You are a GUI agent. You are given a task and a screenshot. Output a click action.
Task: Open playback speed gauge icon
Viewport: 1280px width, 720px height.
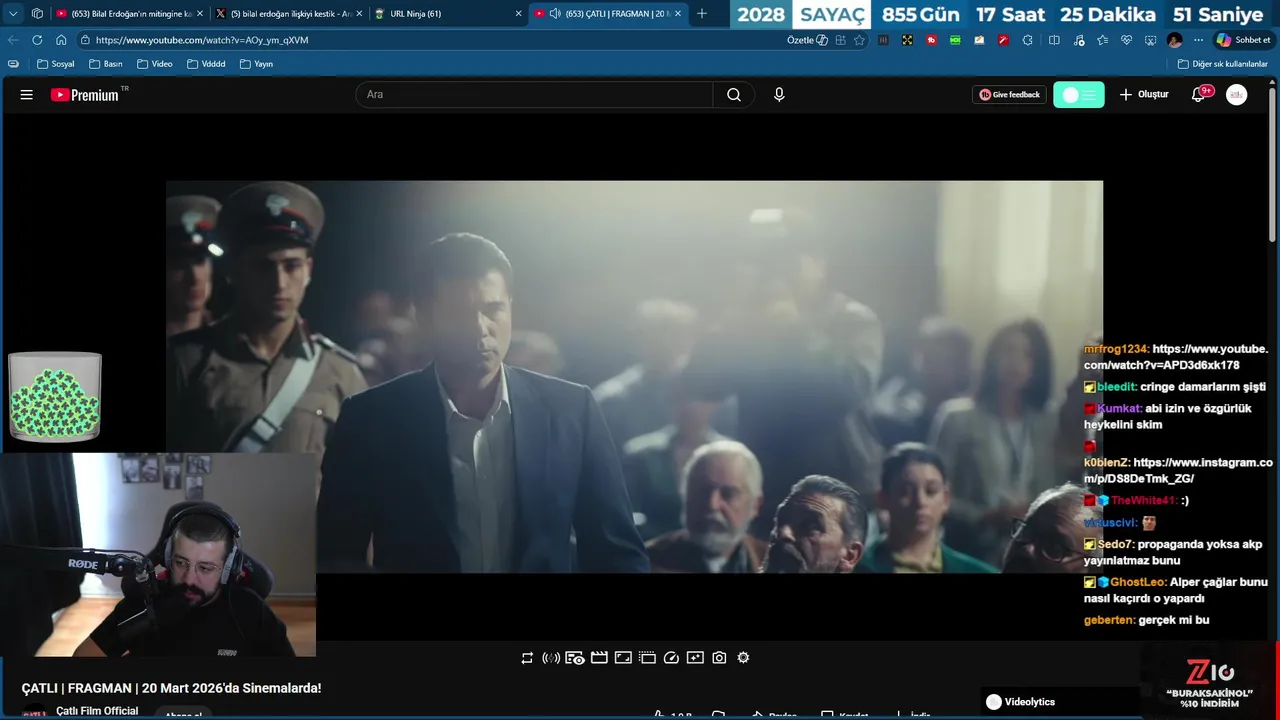point(671,658)
